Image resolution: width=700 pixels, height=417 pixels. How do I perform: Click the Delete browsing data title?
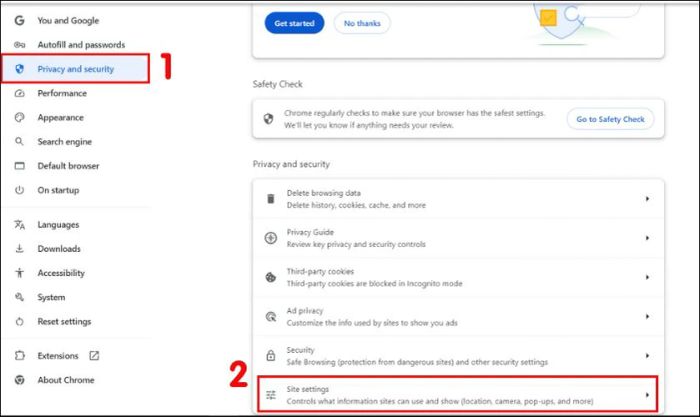(324, 193)
